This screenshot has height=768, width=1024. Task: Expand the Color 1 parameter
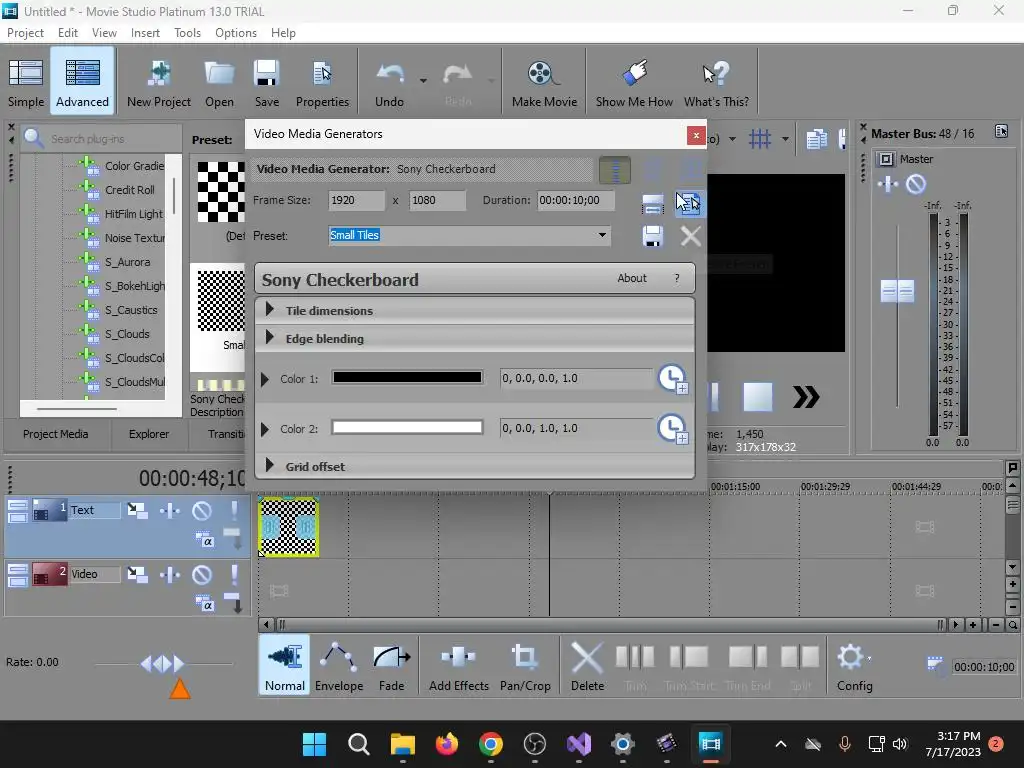[264, 379]
